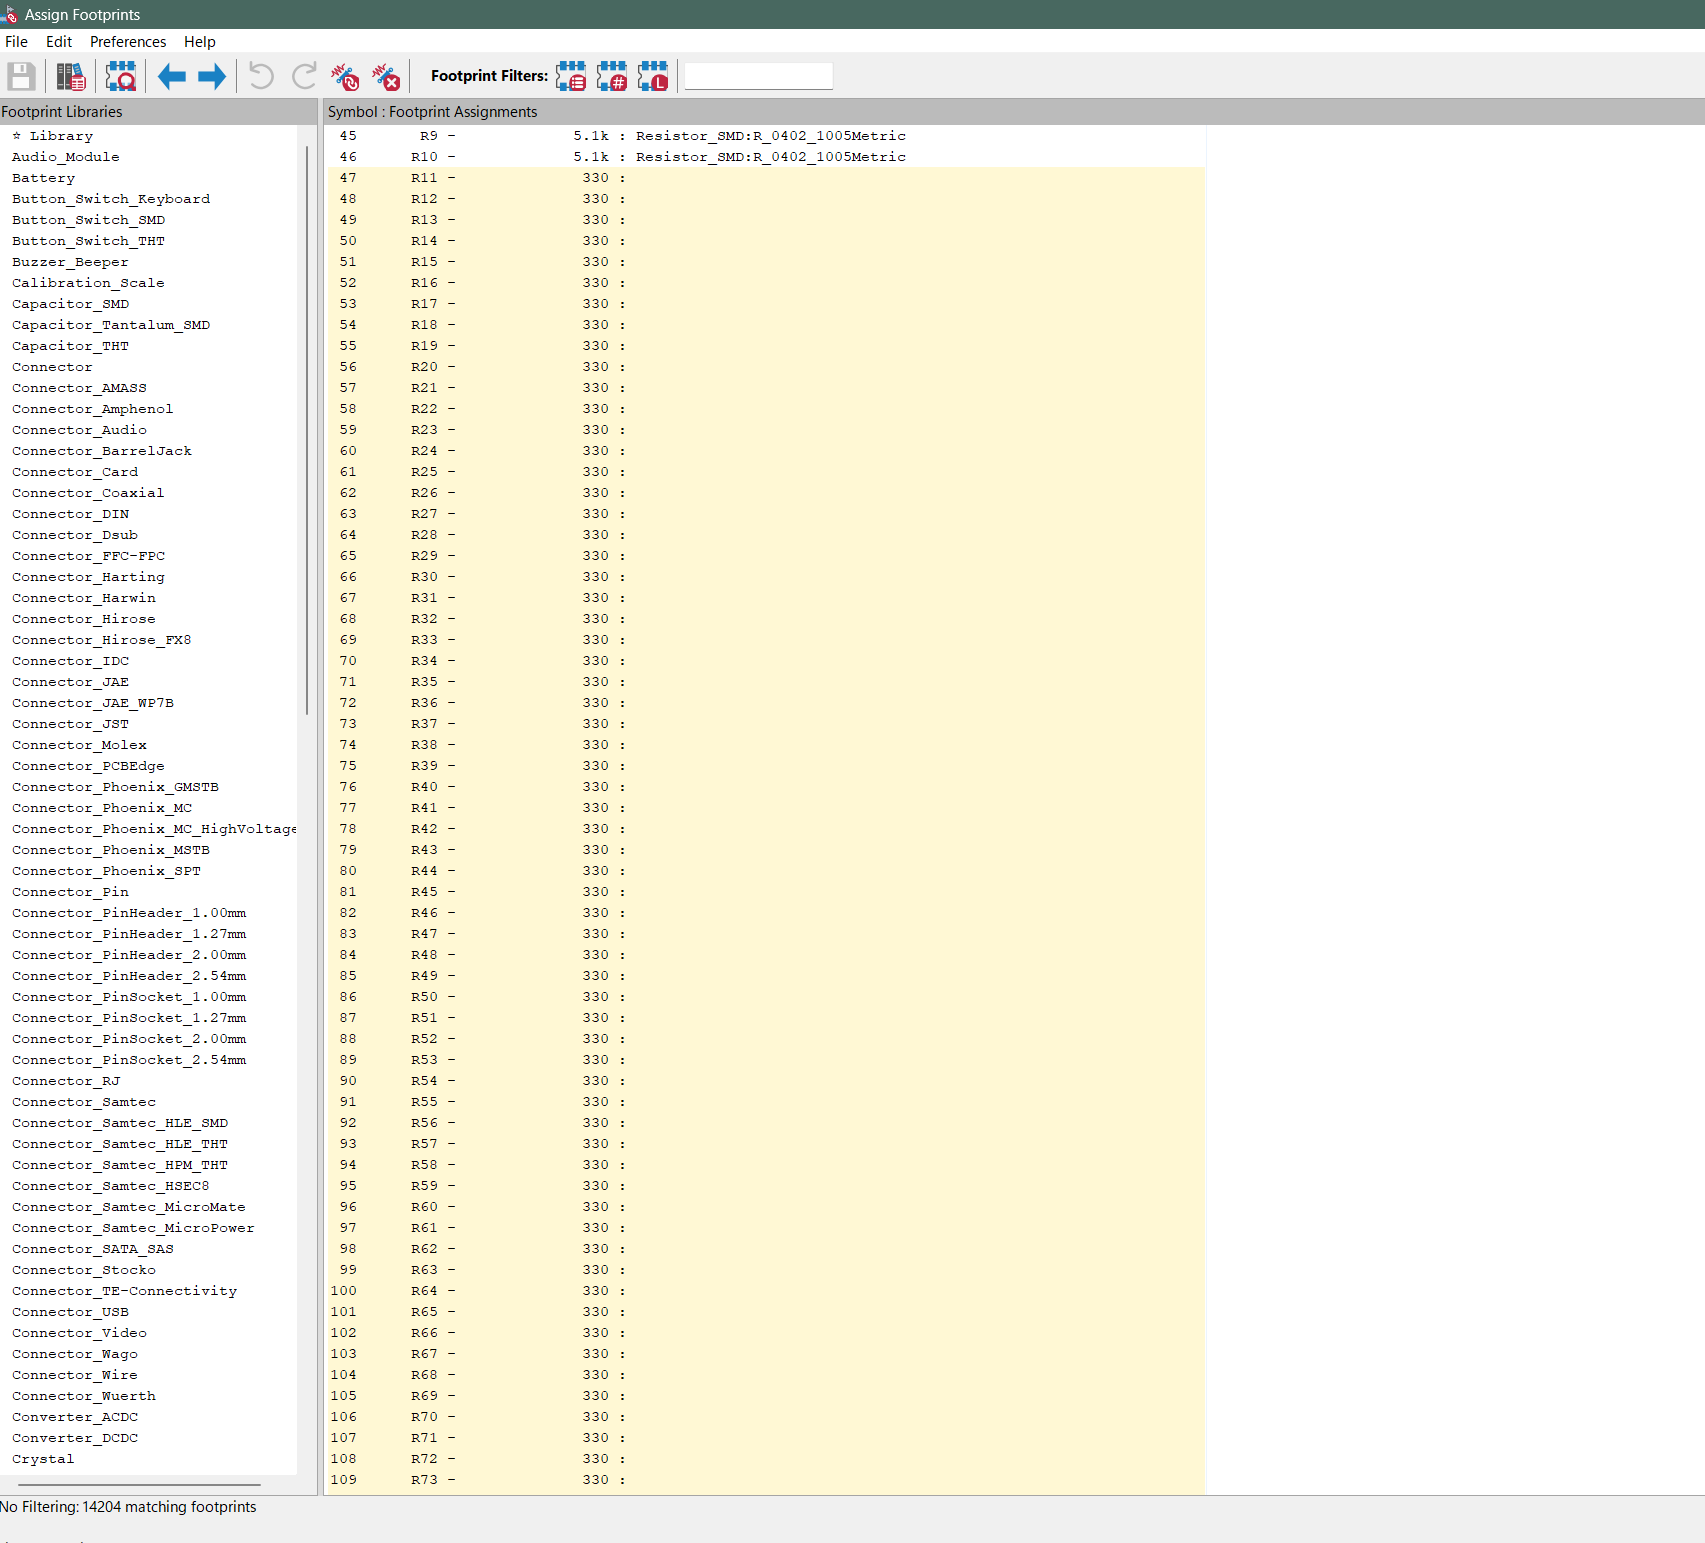The image size is (1705, 1543).
Task: Open the Preferences menu
Action: point(128,42)
